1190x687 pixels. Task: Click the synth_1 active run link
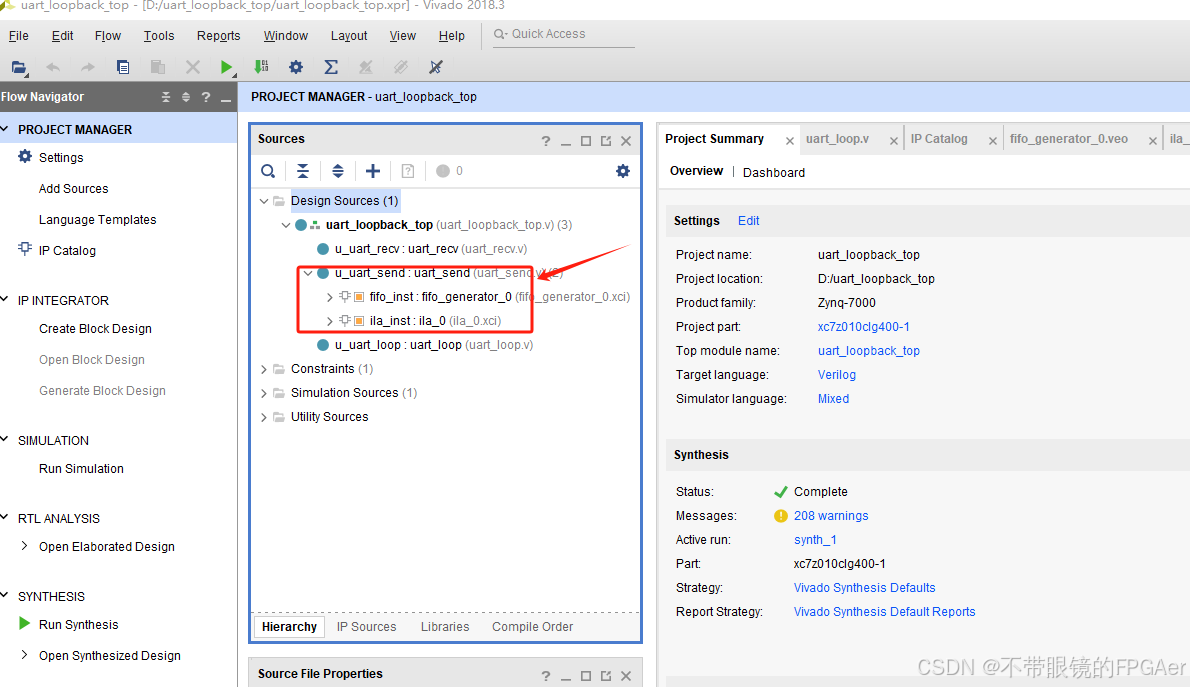815,540
